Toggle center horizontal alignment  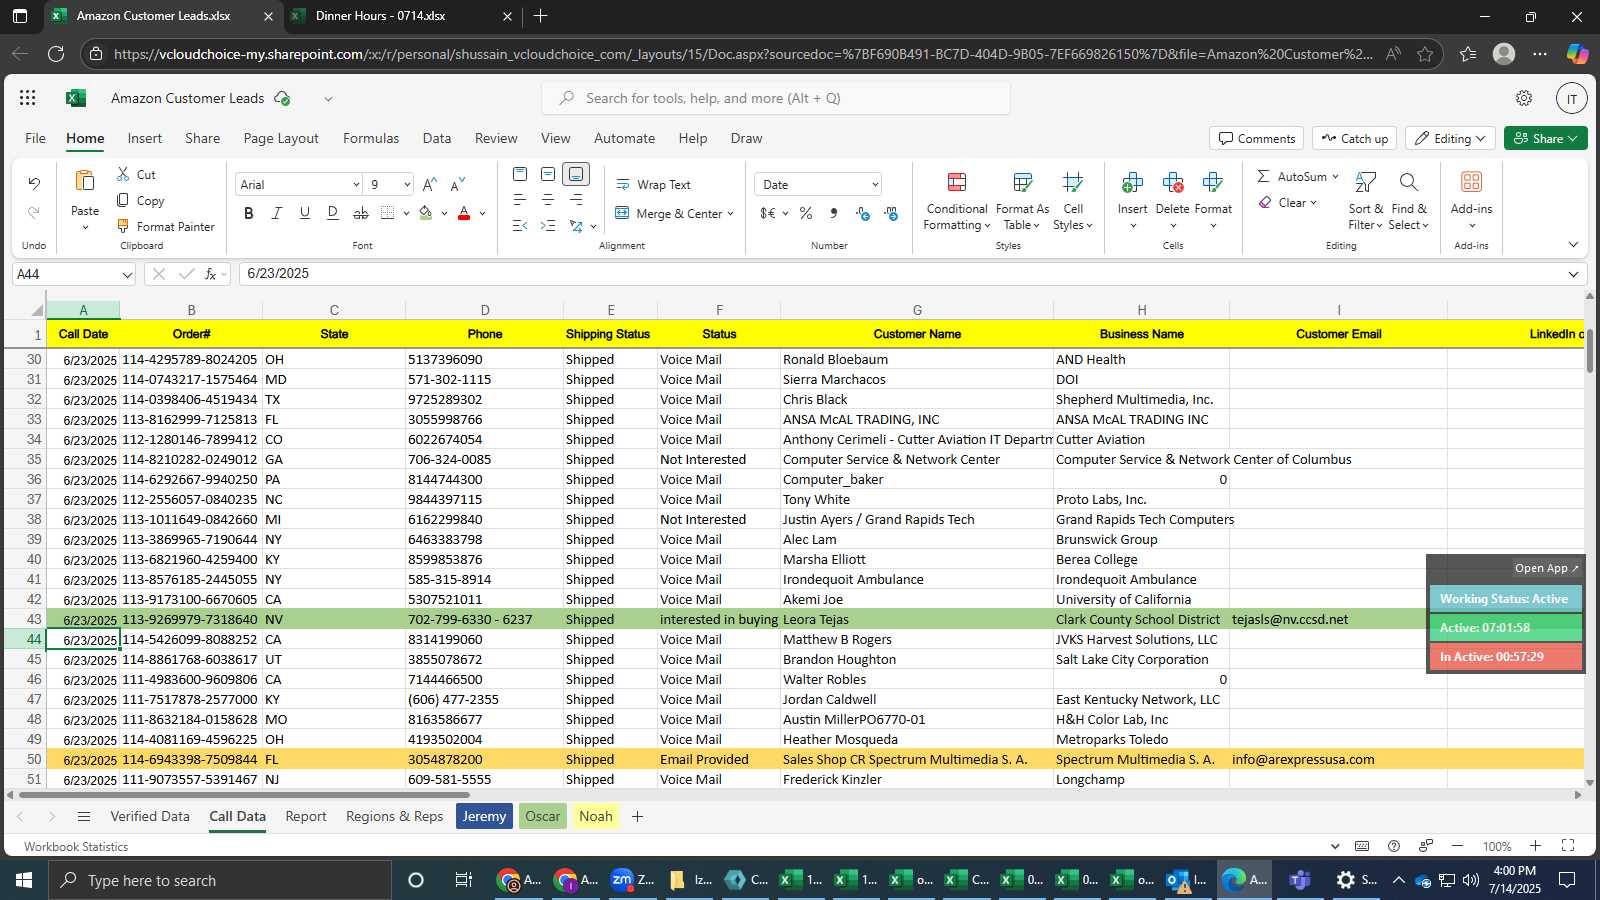click(548, 200)
